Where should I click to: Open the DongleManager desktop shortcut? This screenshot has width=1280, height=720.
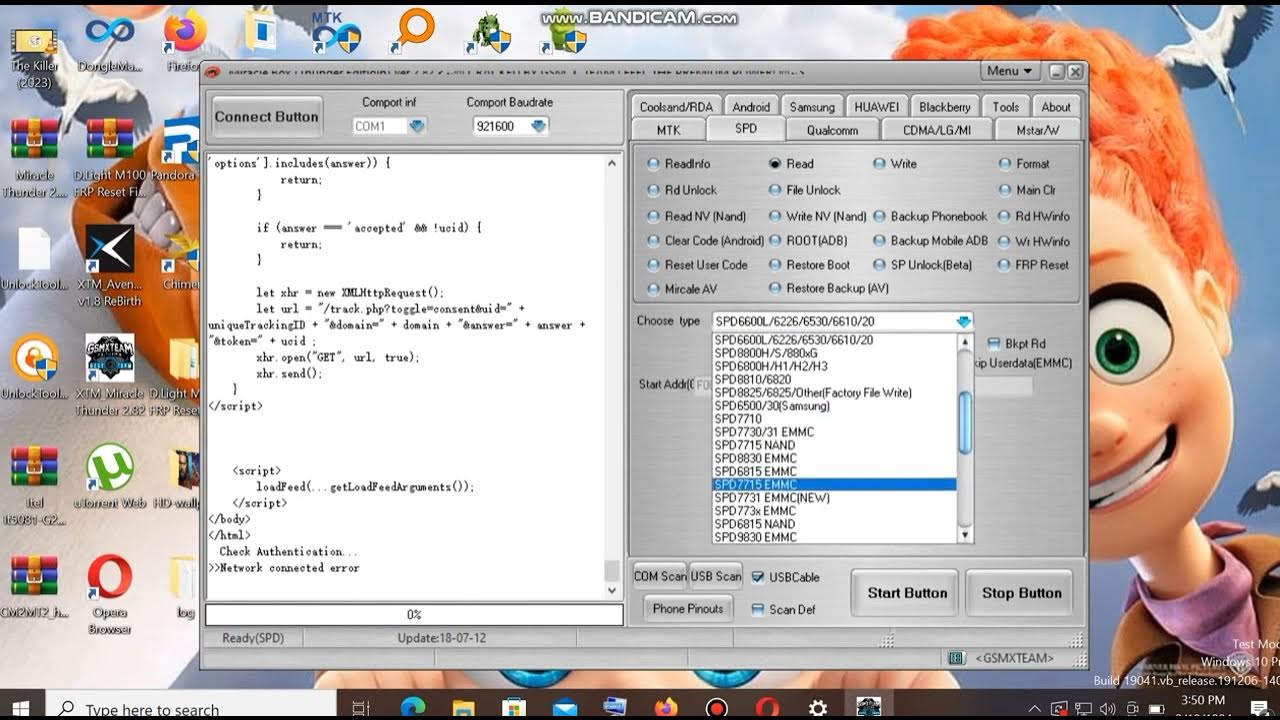(109, 33)
